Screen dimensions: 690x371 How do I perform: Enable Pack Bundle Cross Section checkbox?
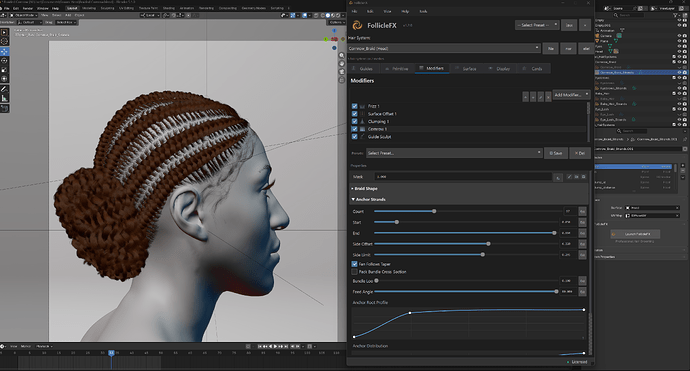point(354,272)
